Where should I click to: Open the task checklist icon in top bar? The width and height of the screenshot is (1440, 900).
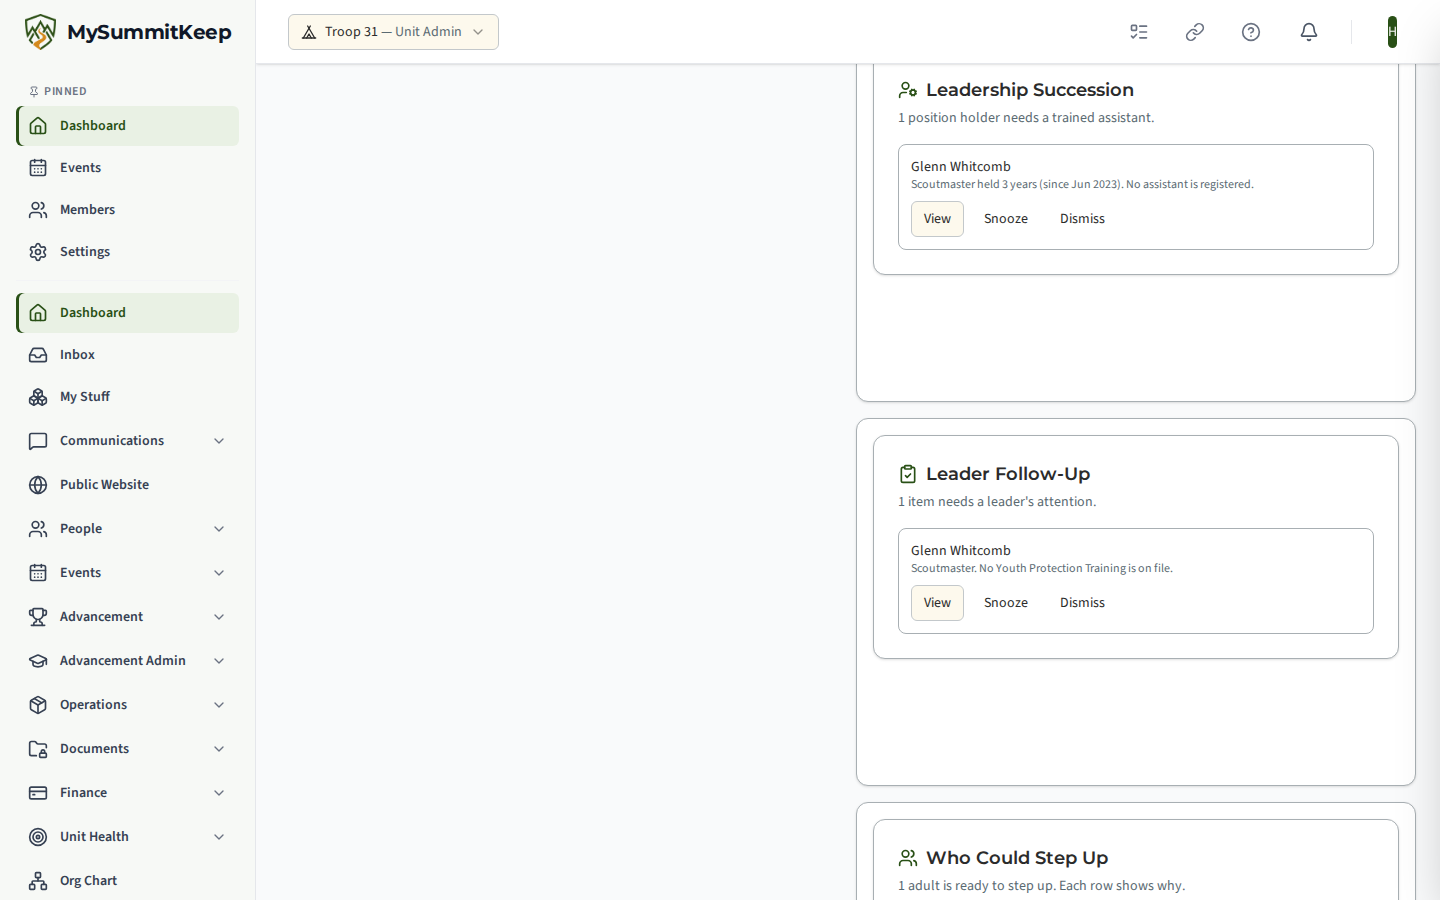pos(1139,32)
